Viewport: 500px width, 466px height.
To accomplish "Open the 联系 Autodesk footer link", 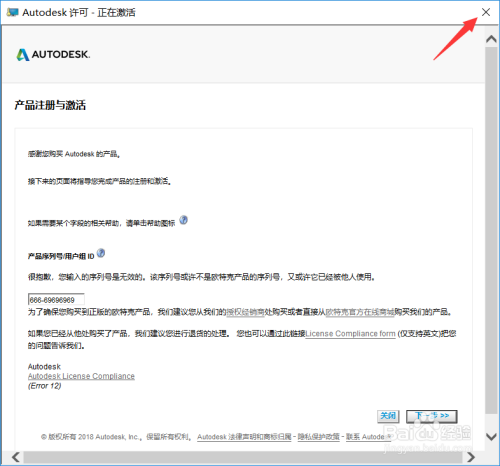I will click(368, 437).
